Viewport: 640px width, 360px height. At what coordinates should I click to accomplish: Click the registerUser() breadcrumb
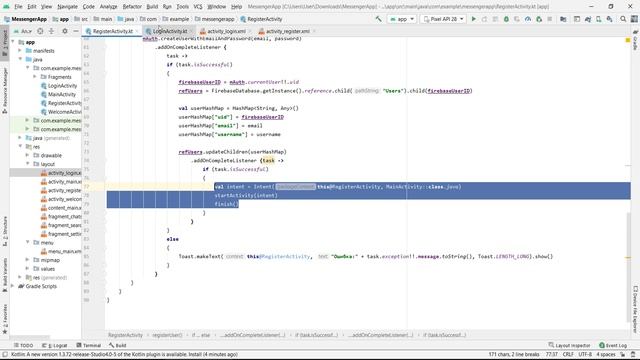[x=167, y=335]
